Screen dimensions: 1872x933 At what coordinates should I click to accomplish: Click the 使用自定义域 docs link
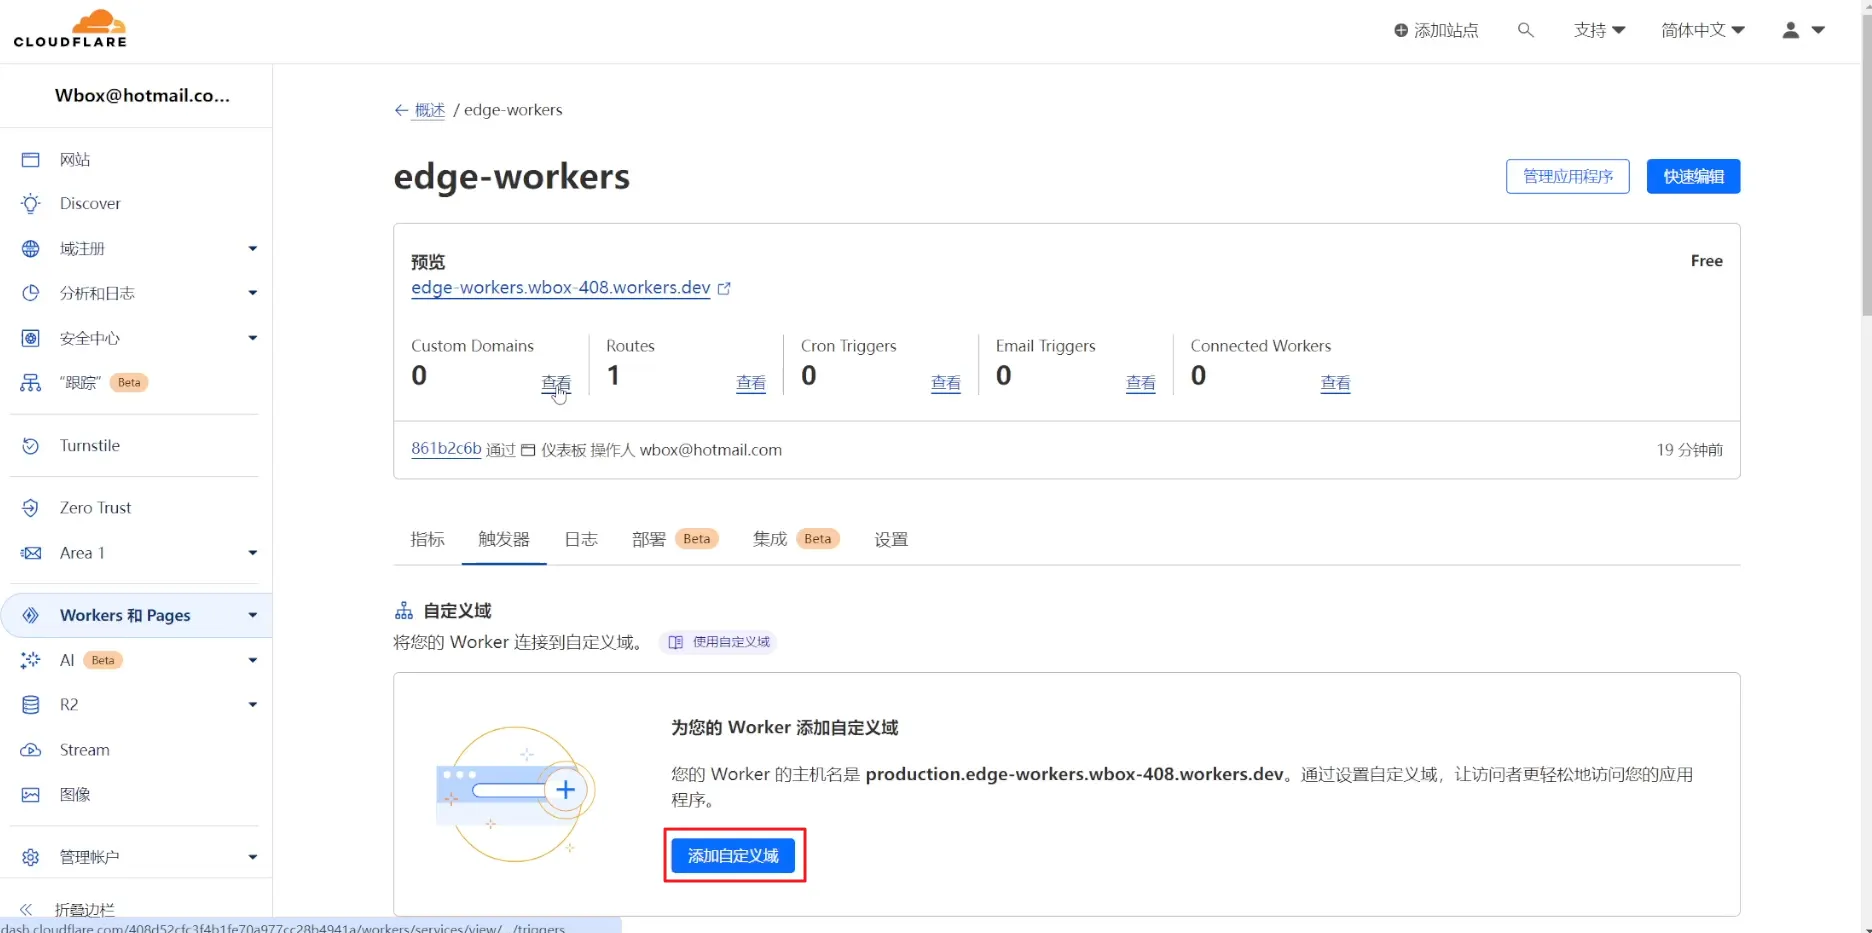click(718, 642)
